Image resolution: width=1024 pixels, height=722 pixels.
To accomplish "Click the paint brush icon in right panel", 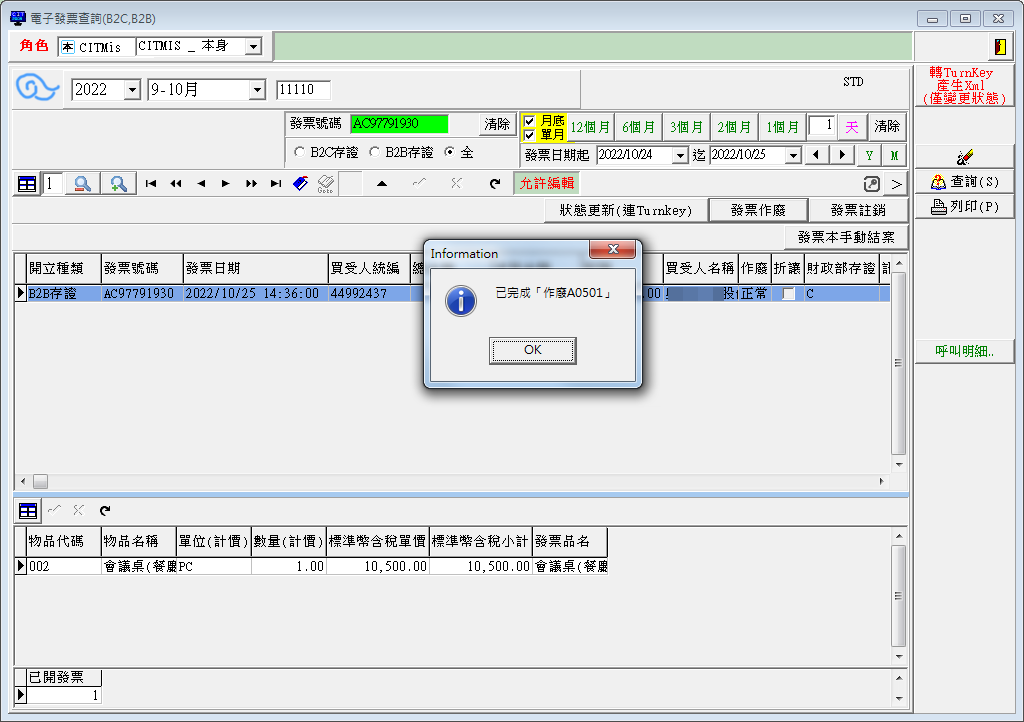I will (964, 157).
